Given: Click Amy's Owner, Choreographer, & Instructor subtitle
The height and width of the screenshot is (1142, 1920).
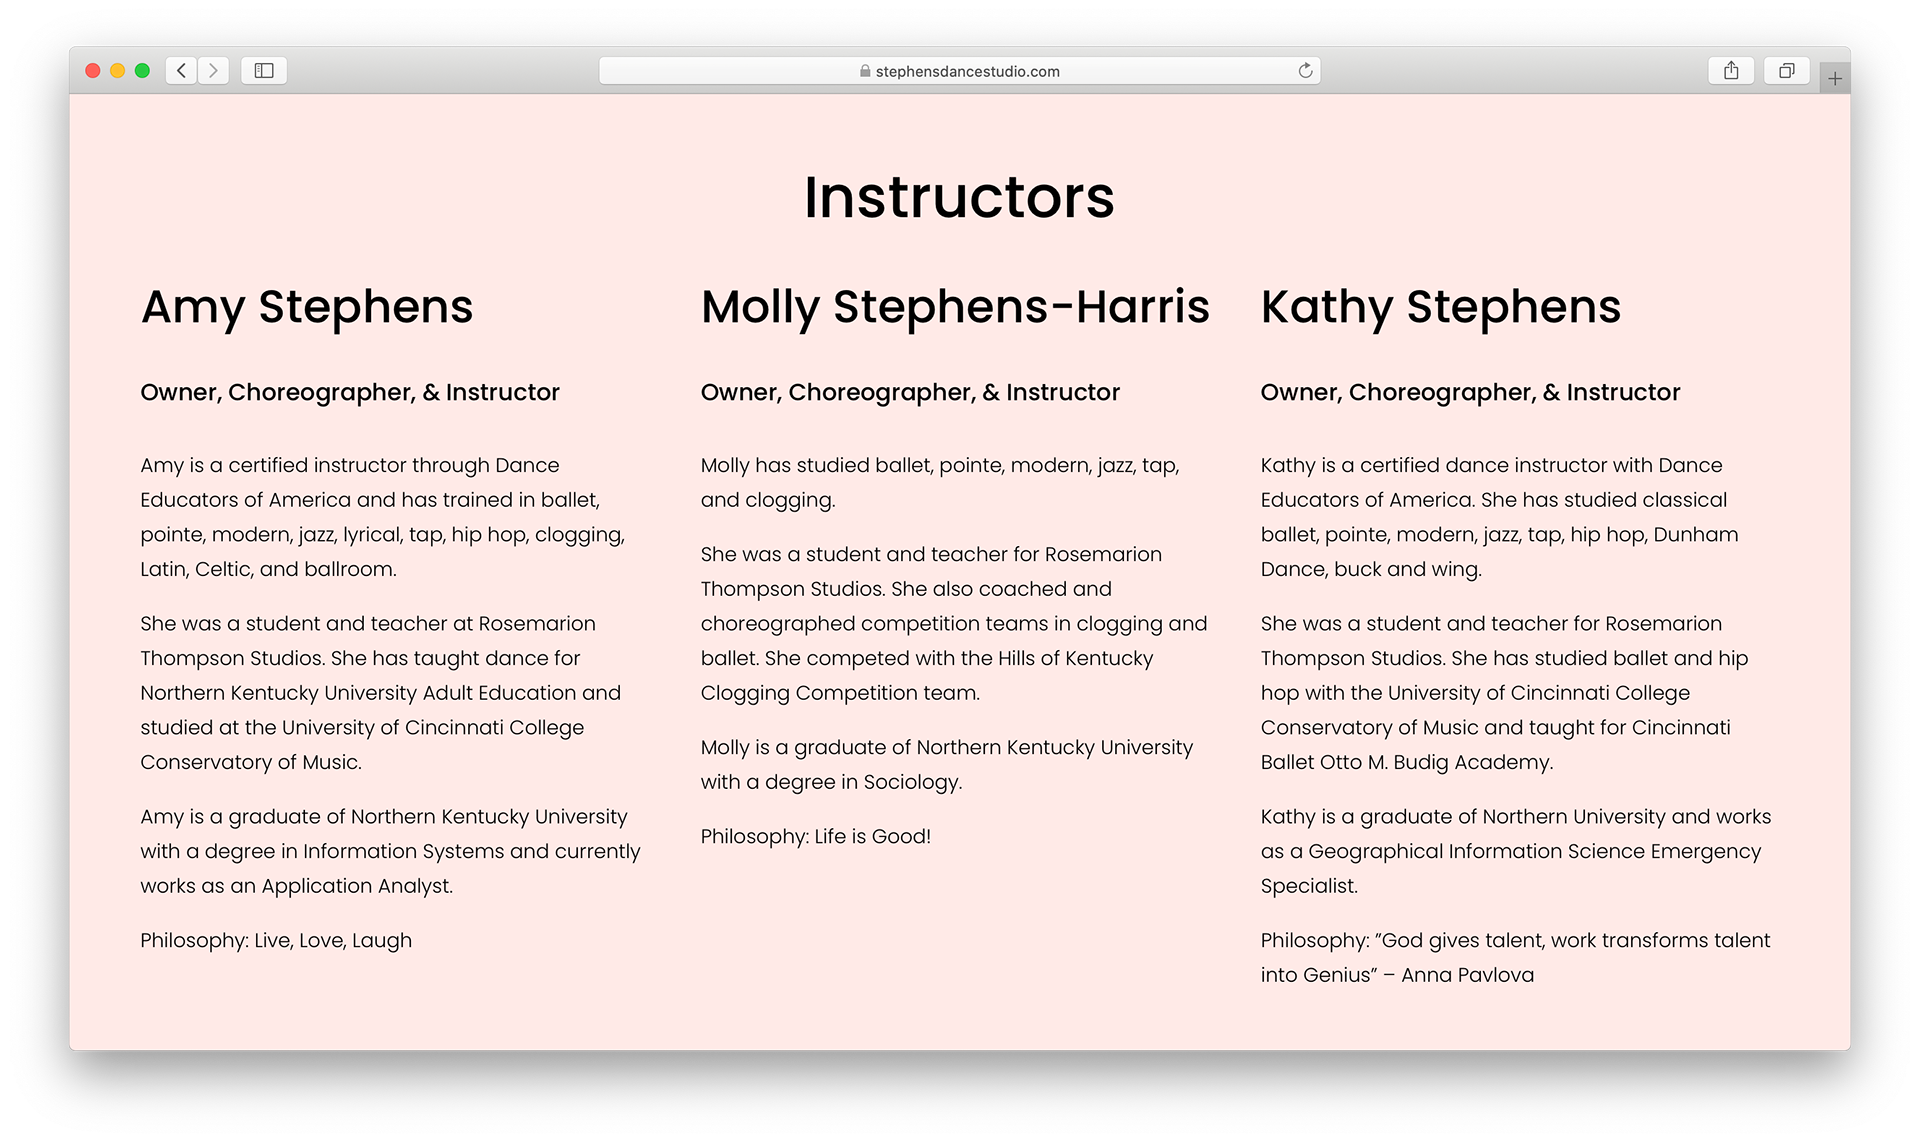Looking at the screenshot, I should (x=350, y=392).
